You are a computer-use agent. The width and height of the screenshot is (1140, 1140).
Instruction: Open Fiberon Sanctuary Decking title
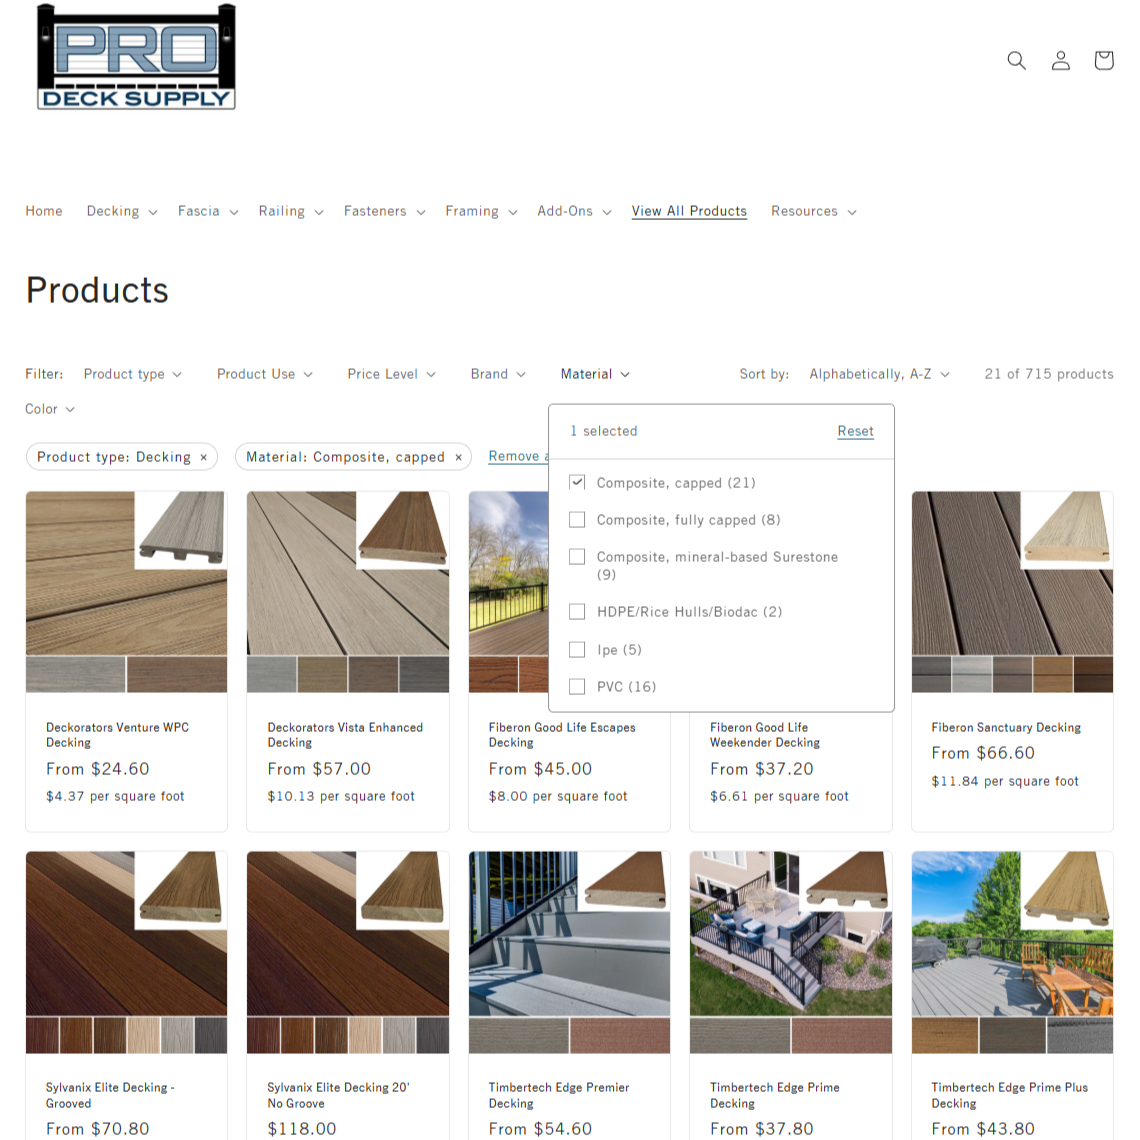tap(1005, 727)
